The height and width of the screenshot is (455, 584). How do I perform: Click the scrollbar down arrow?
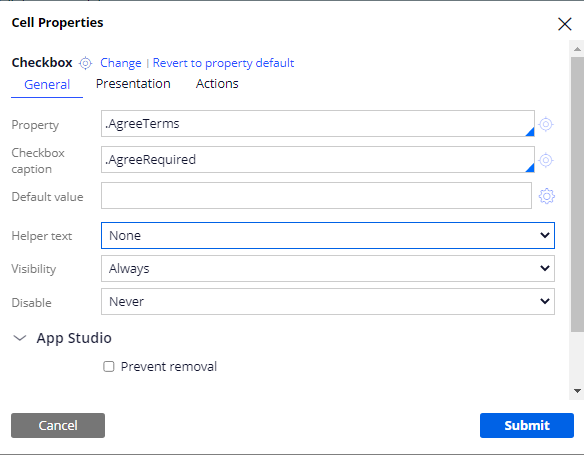(x=577, y=391)
